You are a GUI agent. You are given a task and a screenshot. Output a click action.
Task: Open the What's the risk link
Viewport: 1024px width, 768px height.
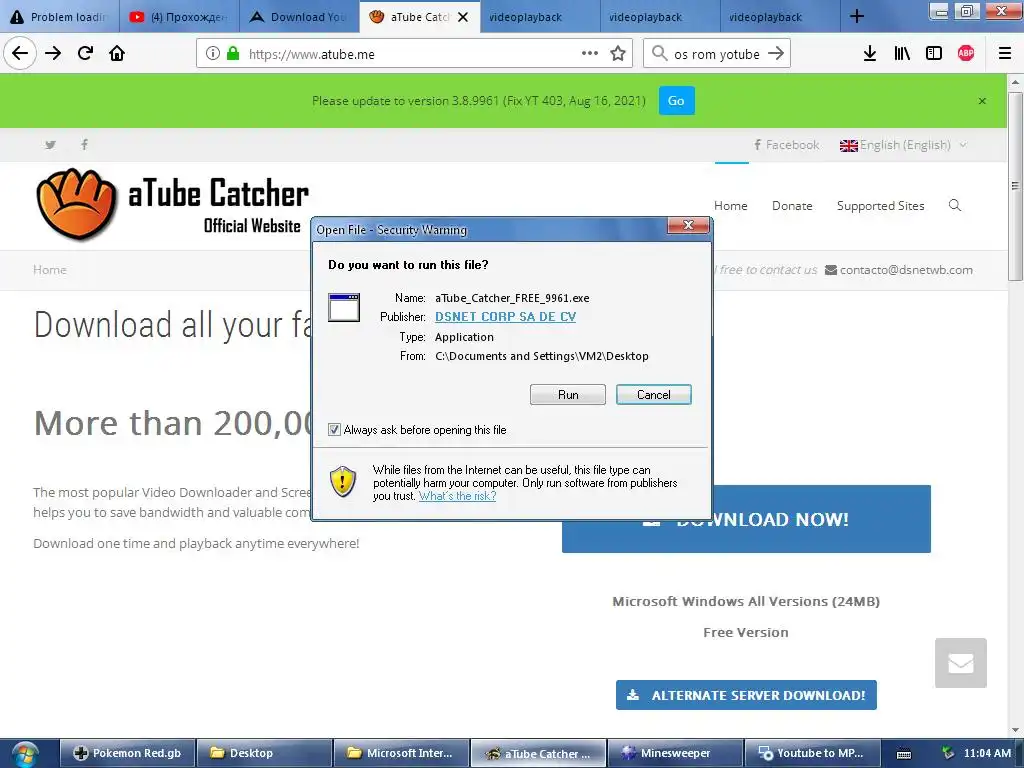click(x=457, y=496)
